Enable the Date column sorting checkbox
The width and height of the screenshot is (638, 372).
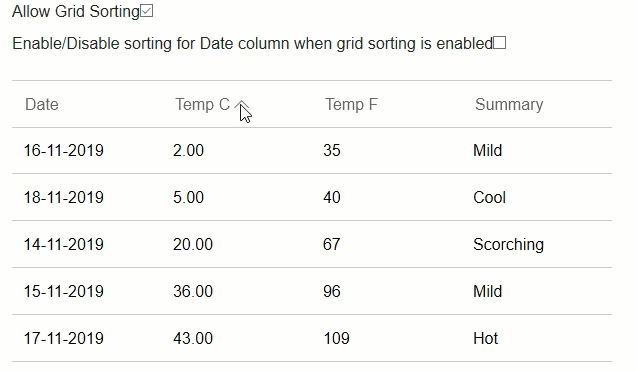coord(499,43)
